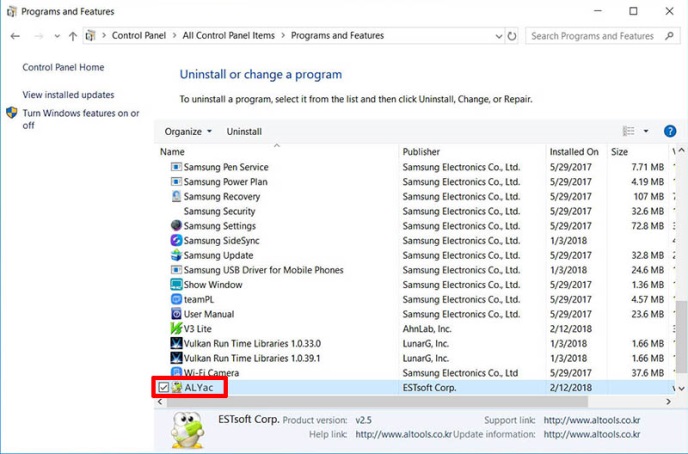Open the Update information URL
Image resolution: width=688 pixels, height=454 pixels.
[x=591, y=434]
